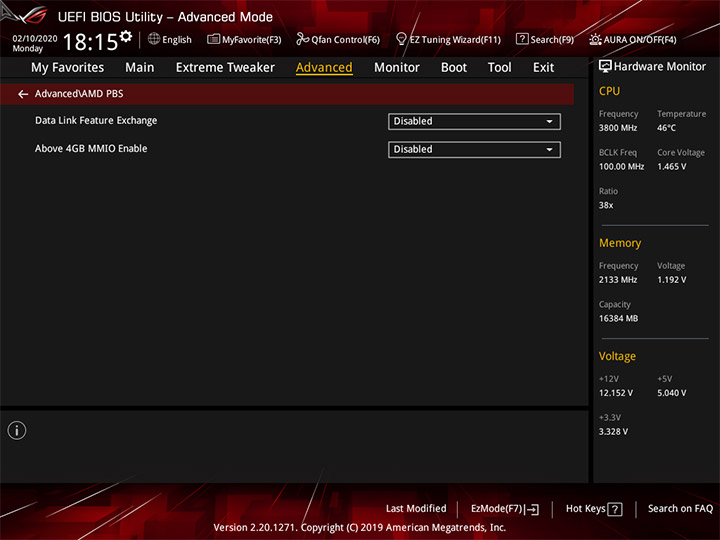Click the CPU section heading
720x540 pixels.
pos(609,91)
